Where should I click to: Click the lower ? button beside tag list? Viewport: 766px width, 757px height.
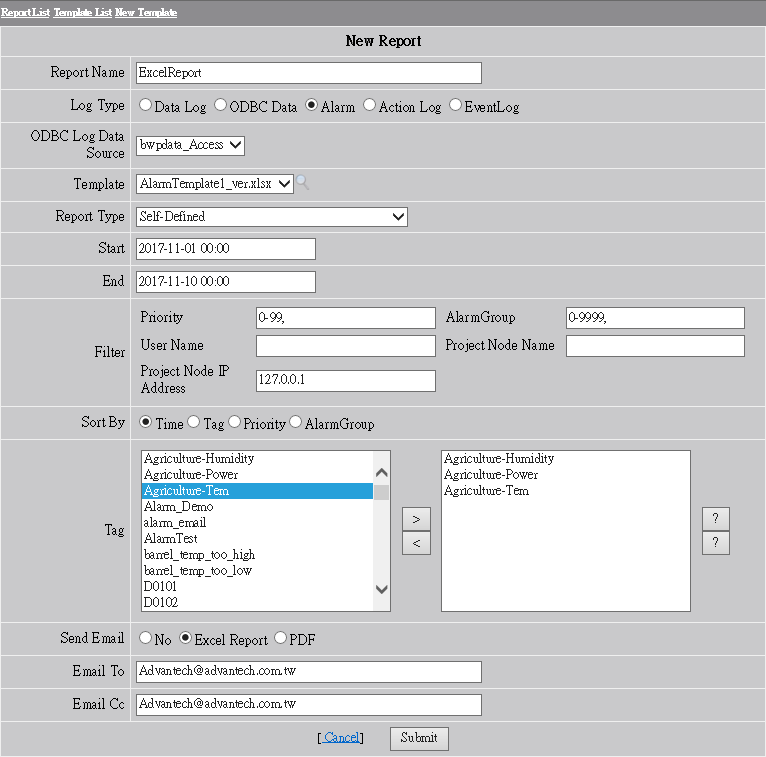(x=716, y=543)
